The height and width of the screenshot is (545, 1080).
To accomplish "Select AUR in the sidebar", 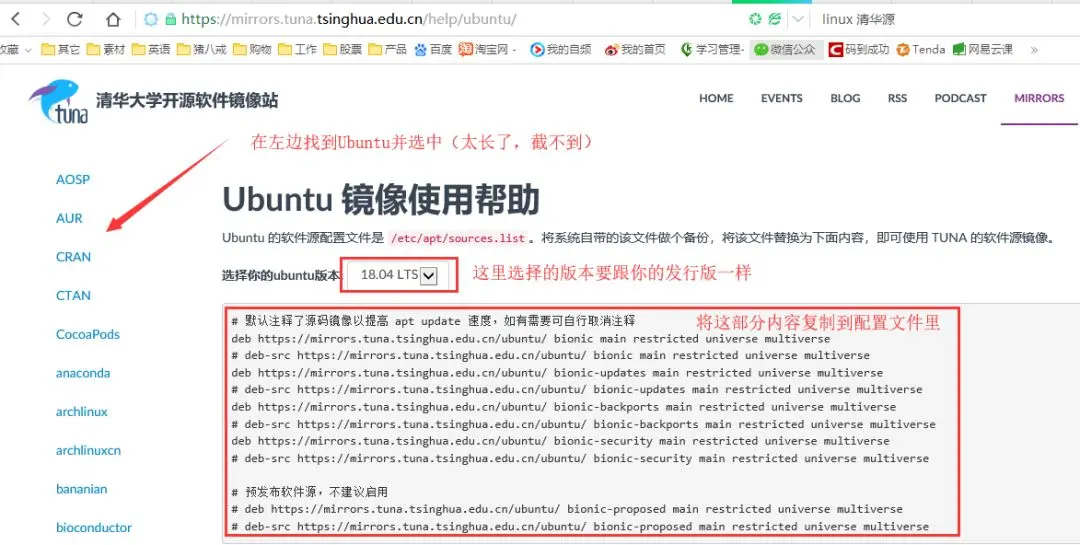I will click(69, 218).
